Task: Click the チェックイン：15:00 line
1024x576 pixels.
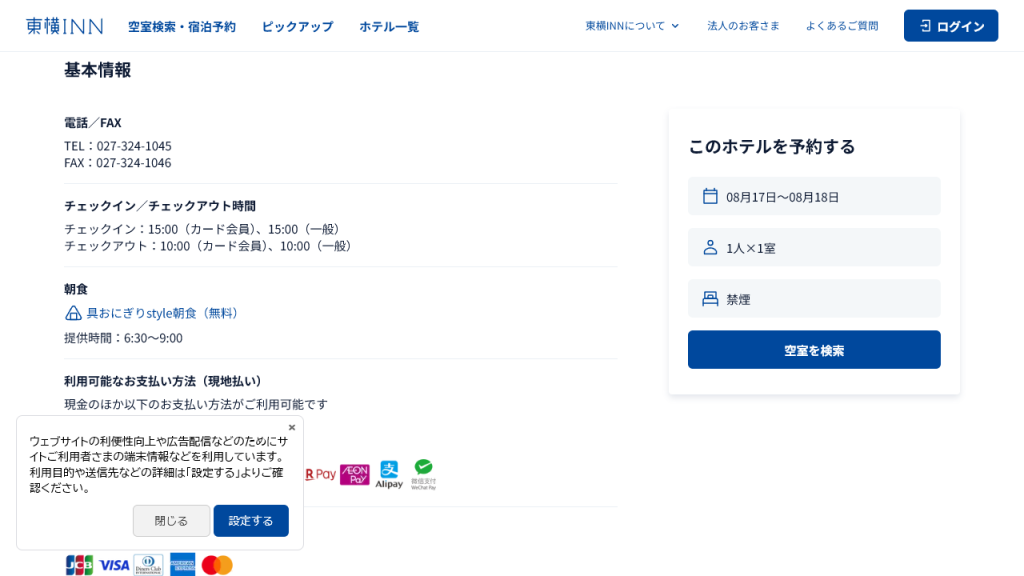Action: [x=204, y=229]
